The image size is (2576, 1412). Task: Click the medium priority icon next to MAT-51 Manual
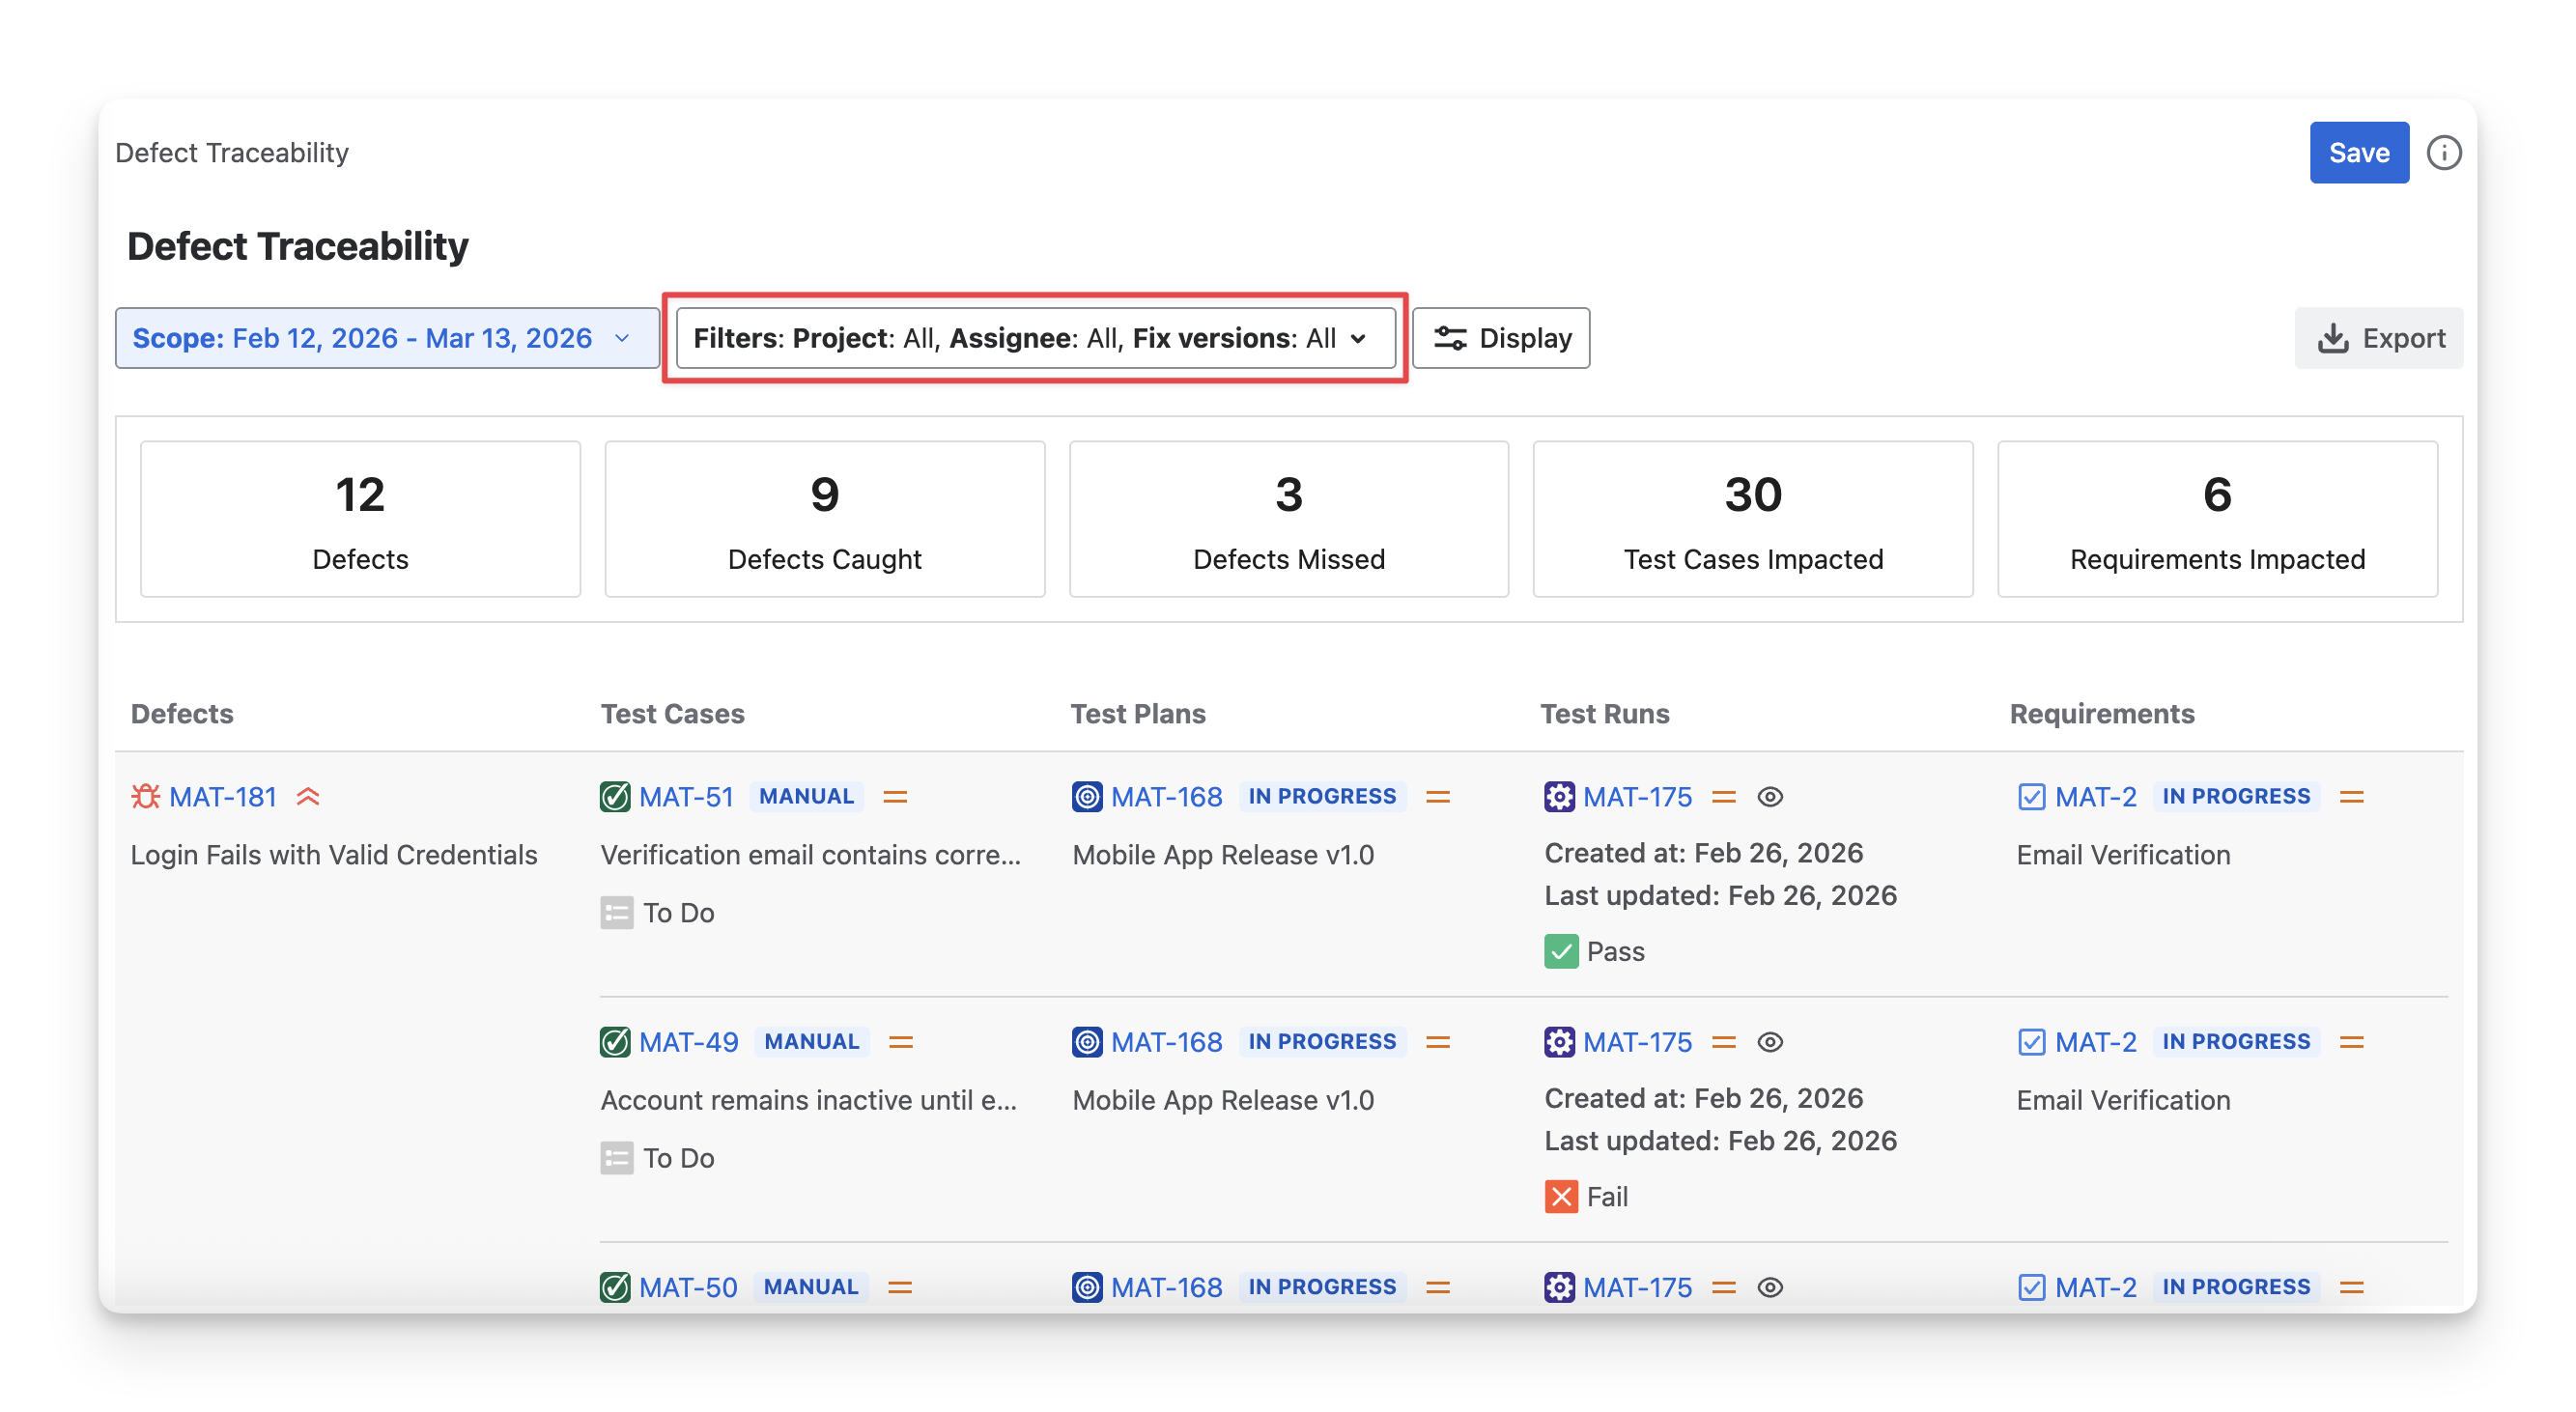[895, 796]
